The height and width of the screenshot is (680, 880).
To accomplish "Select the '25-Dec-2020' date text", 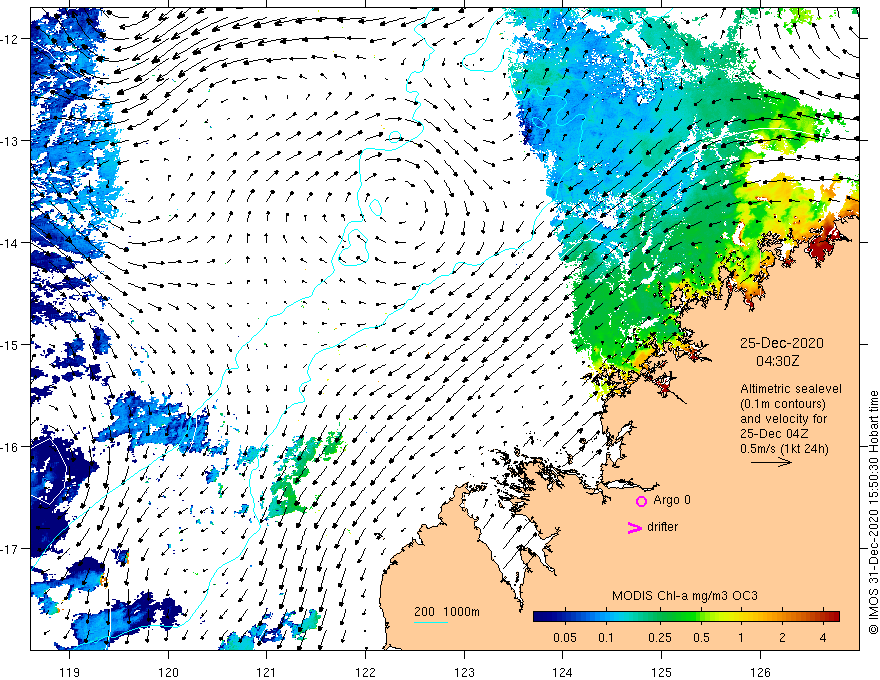I will 781,343.
